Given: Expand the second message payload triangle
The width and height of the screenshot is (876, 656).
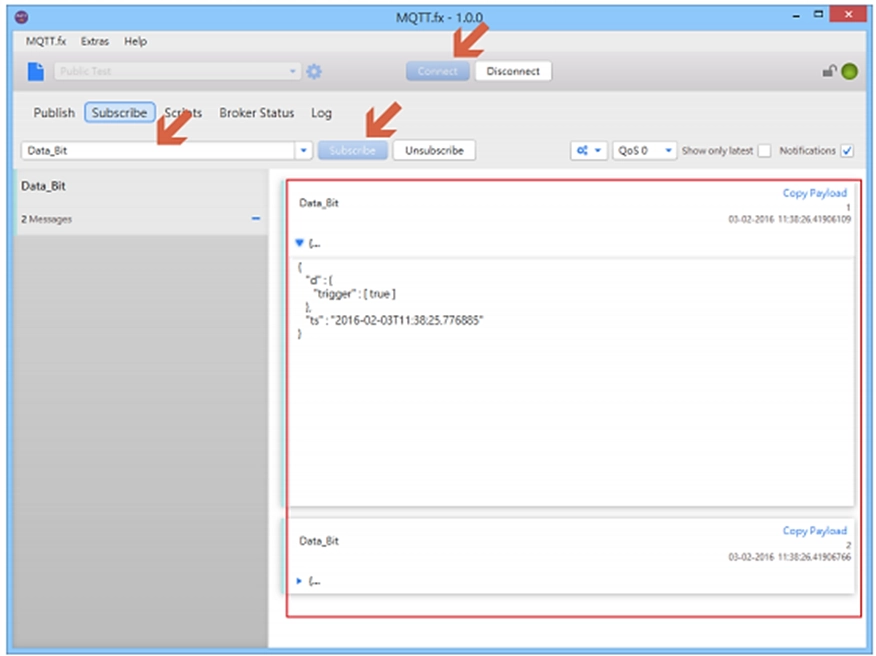Looking at the screenshot, I should (299, 581).
